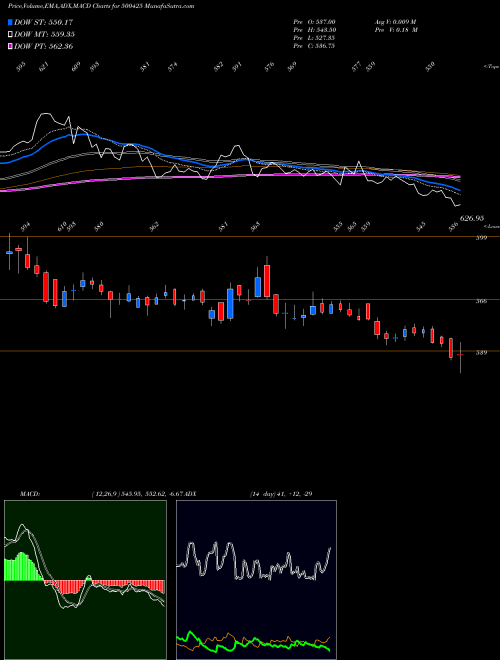Click the white DOW MT legend swatch
This screenshot has width=500, height=660.
tap(10, 34)
